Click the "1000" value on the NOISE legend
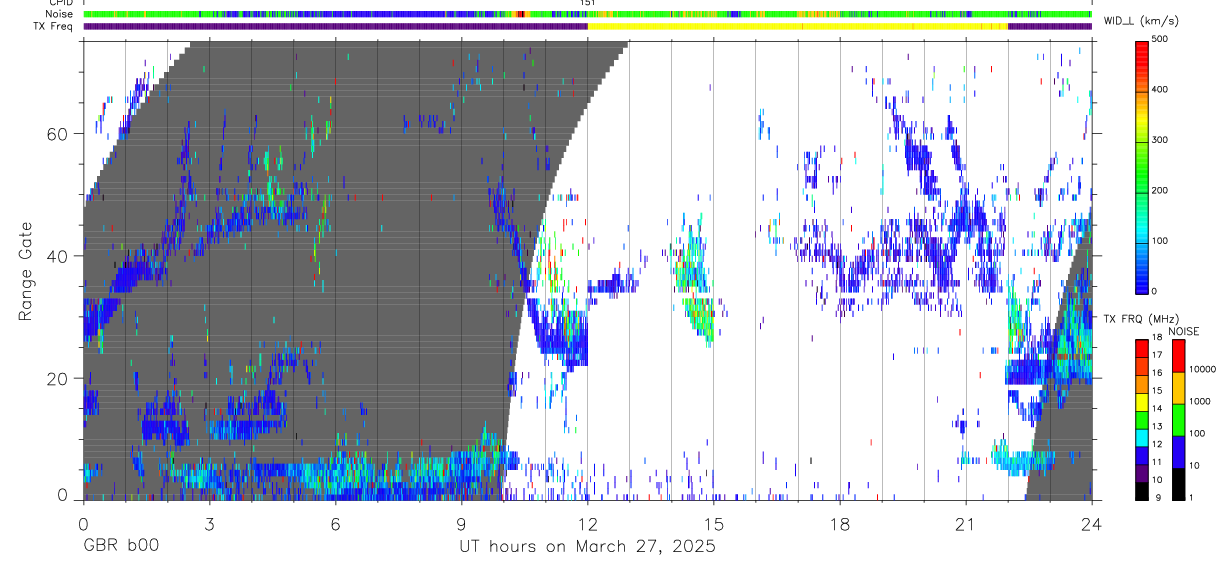Screen dimensions: 1228x567 pos(1199,401)
